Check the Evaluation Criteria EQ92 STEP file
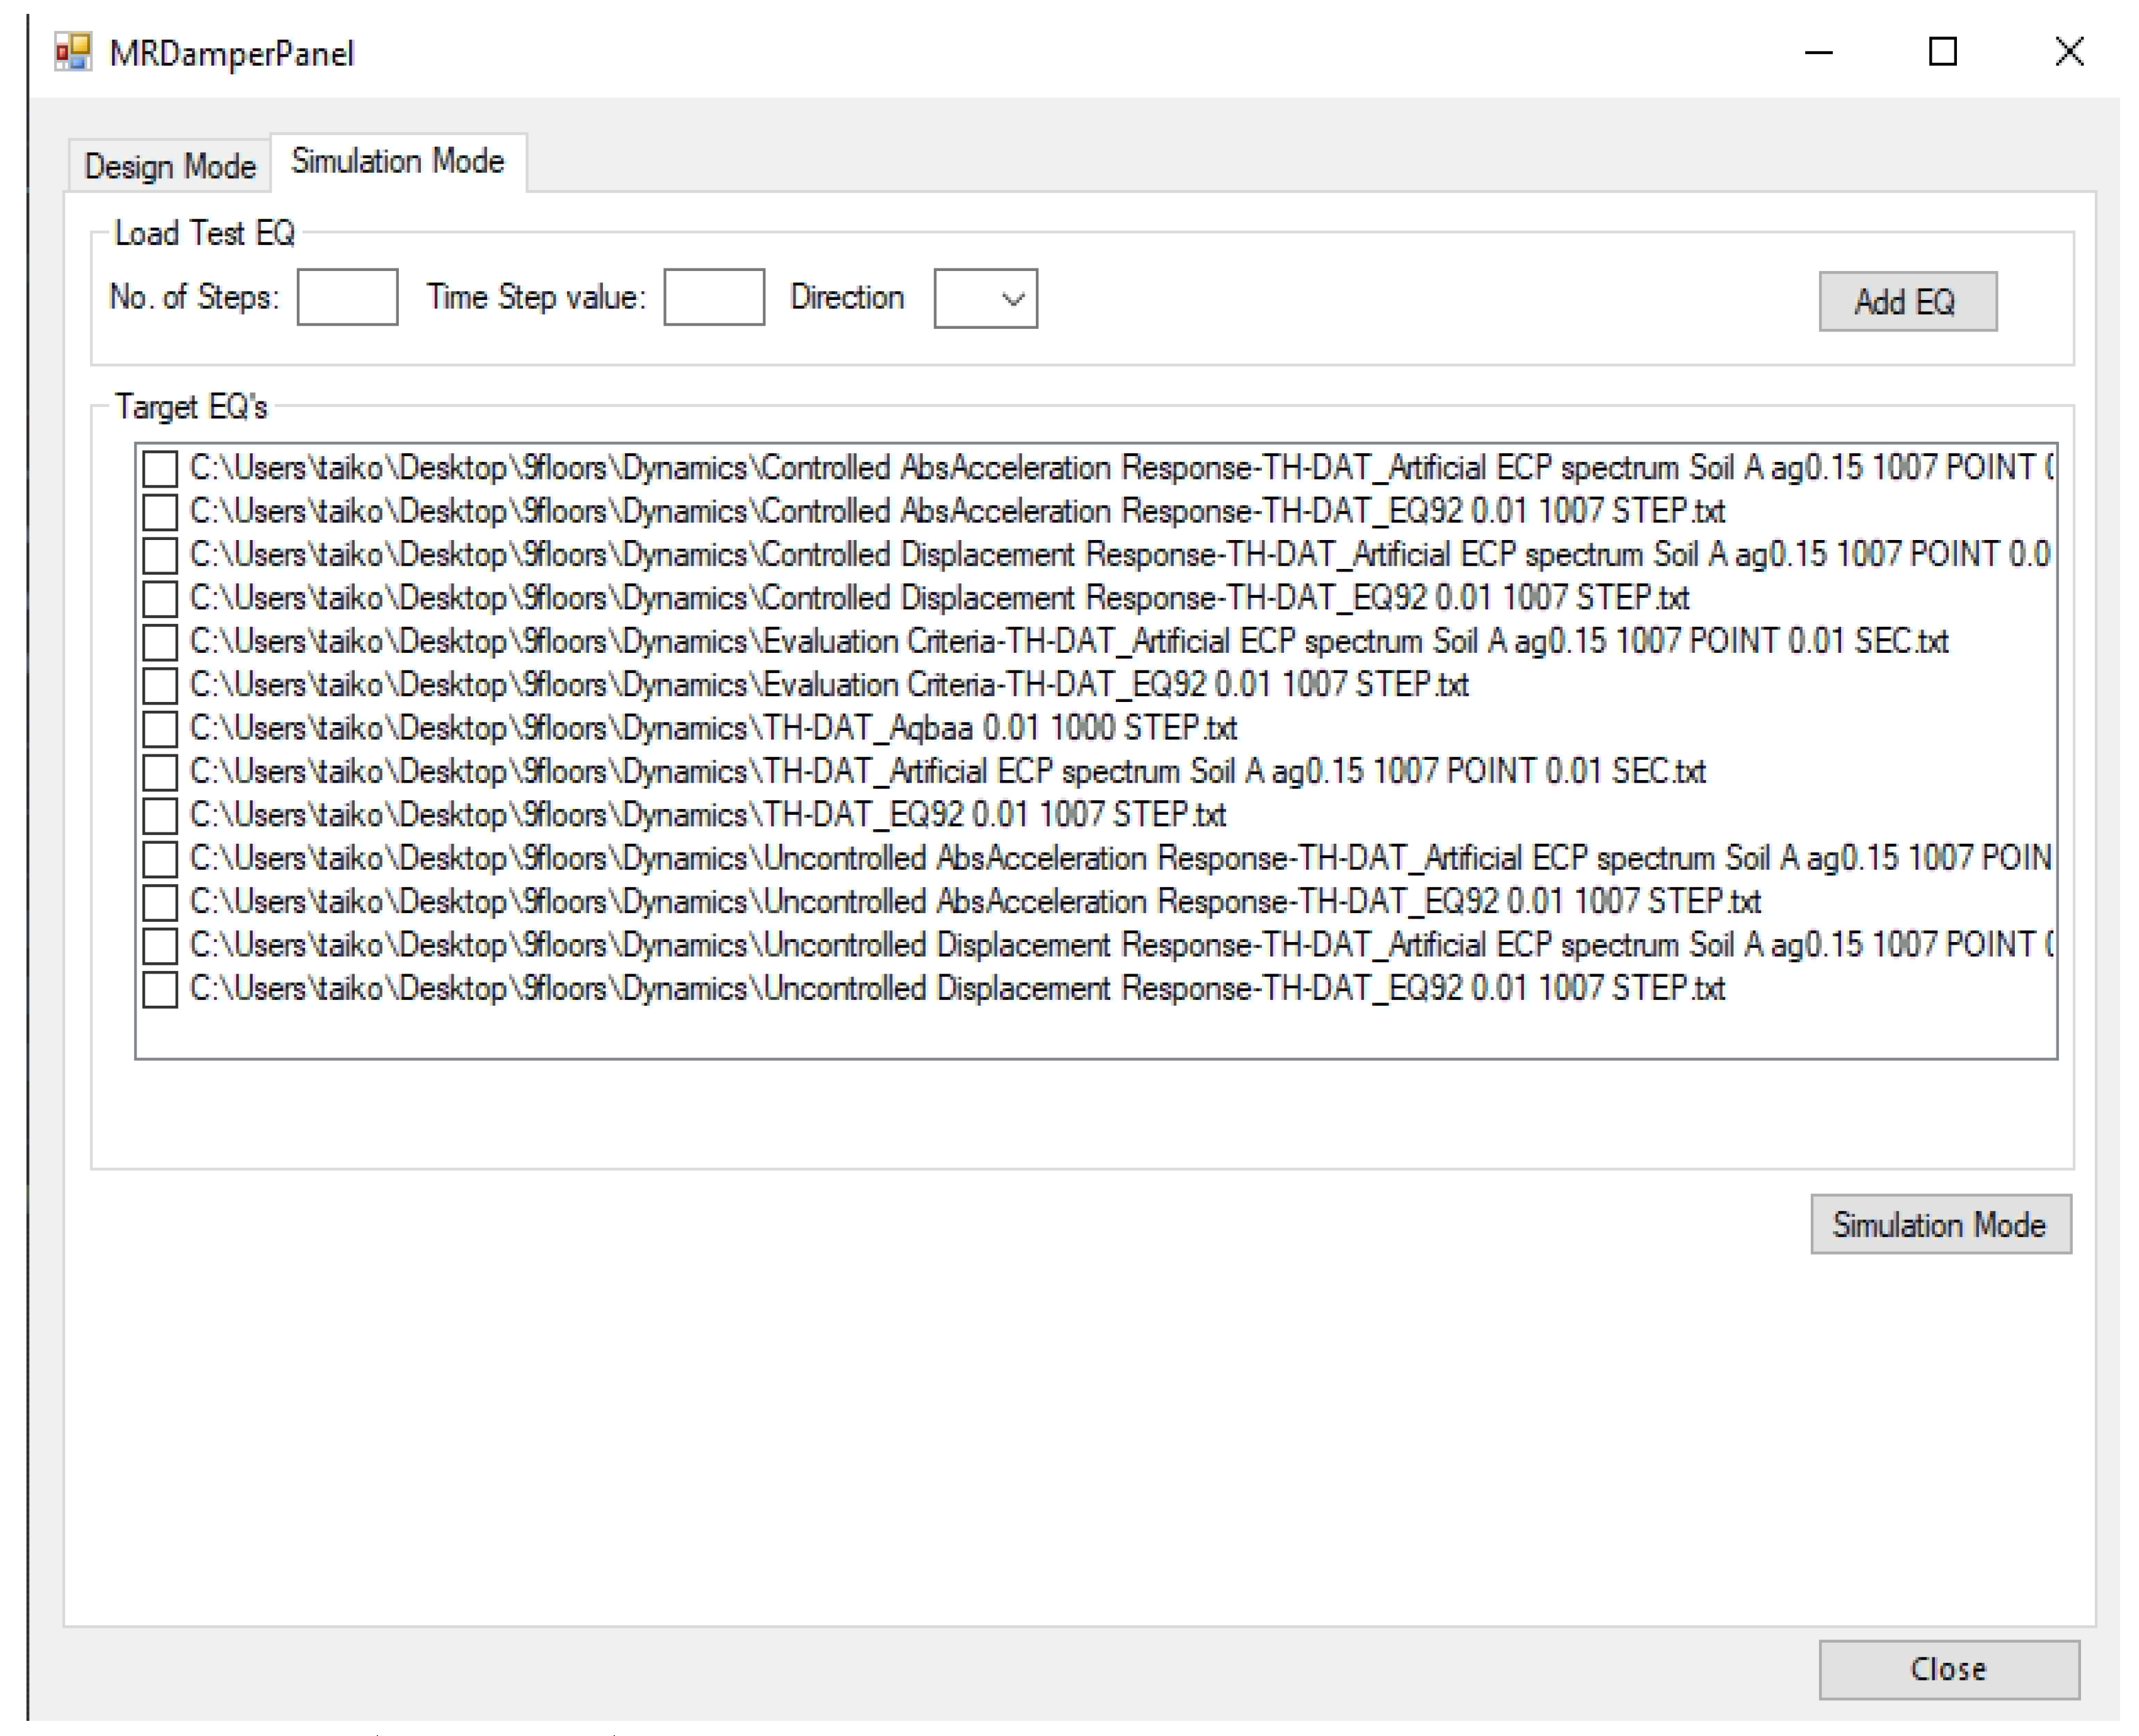The width and height of the screenshot is (2139, 1736). tap(160, 684)
